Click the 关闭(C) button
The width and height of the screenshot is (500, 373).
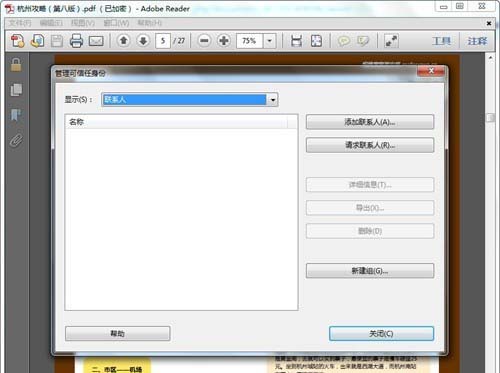tap(381, 333)
